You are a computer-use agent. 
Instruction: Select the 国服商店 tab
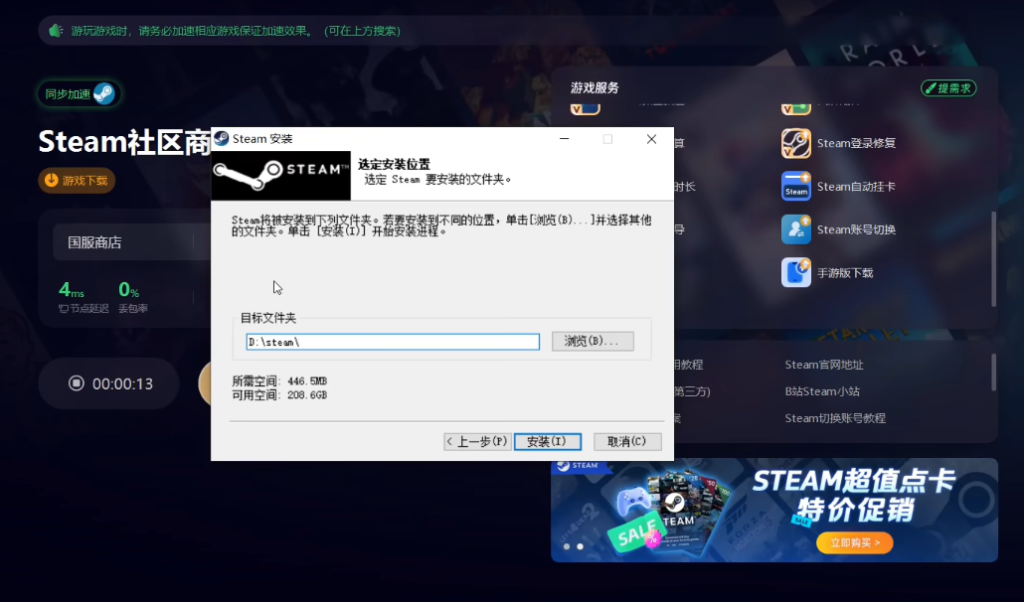coord(95,243)
